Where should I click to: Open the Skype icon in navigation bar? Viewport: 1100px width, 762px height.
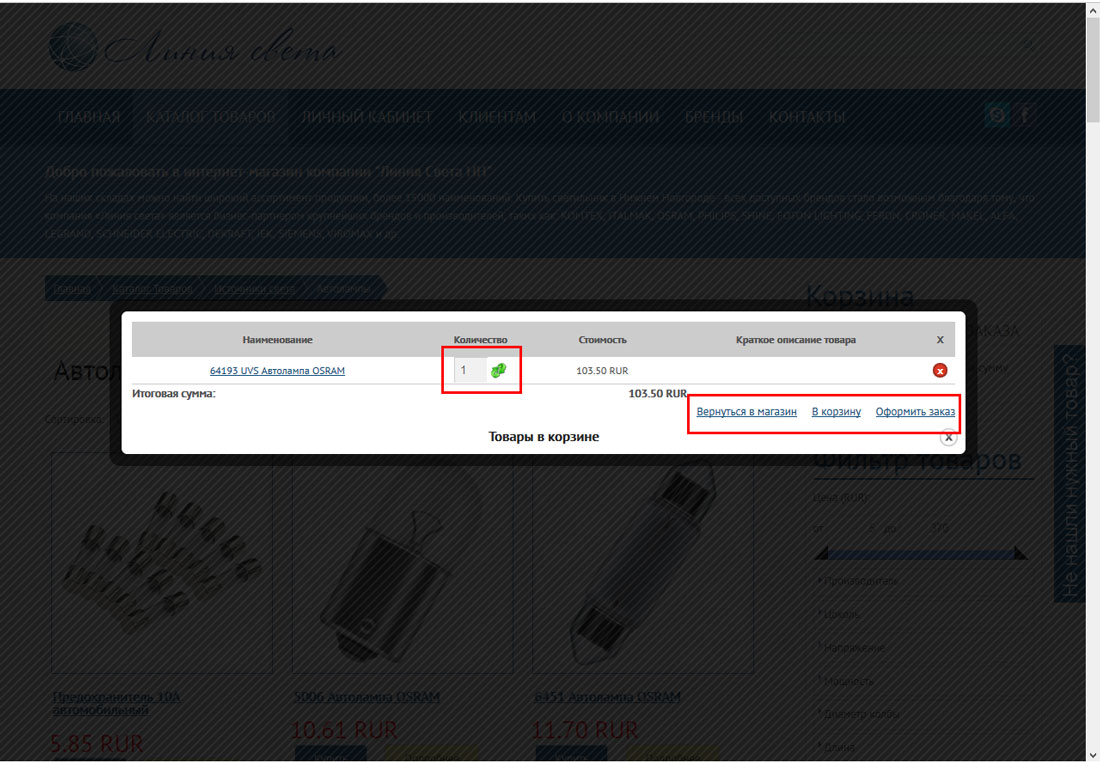click(997, 114)
